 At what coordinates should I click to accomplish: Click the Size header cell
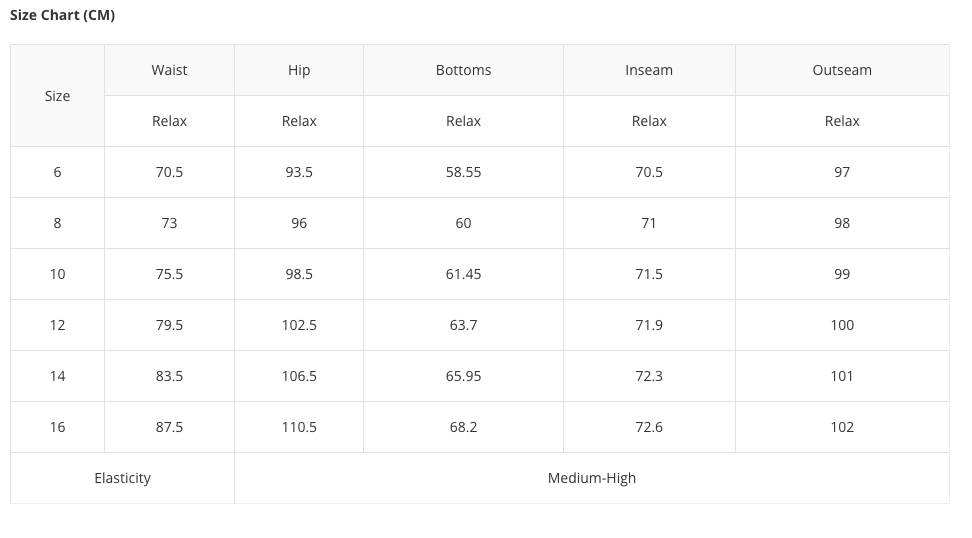[57, 96]
